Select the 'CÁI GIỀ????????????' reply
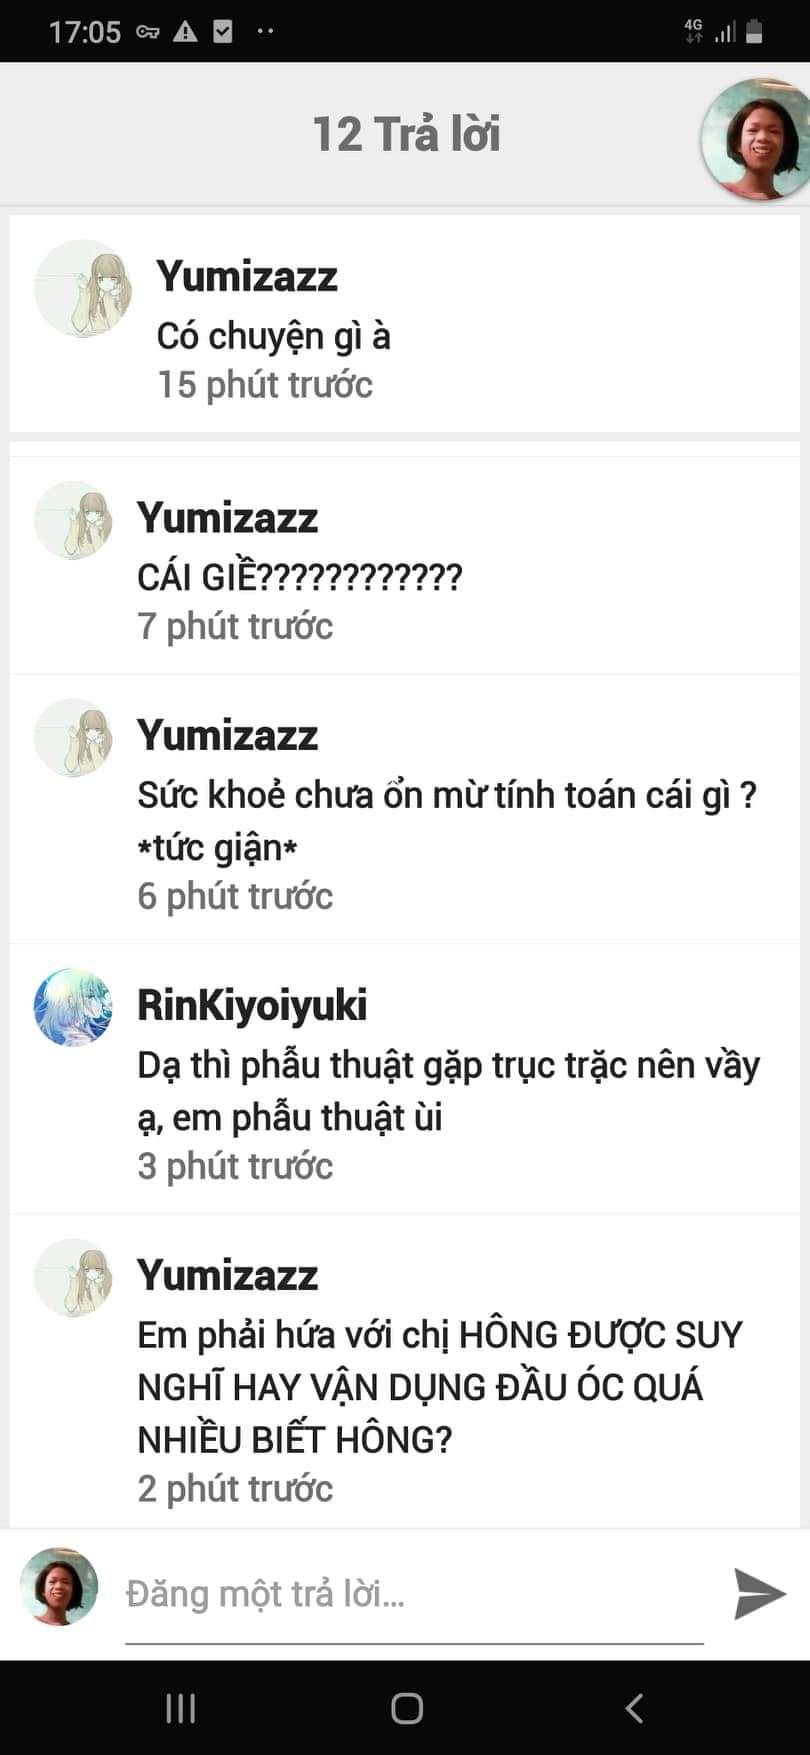Screen dimensions: 810x1755 tap(300, 577)
